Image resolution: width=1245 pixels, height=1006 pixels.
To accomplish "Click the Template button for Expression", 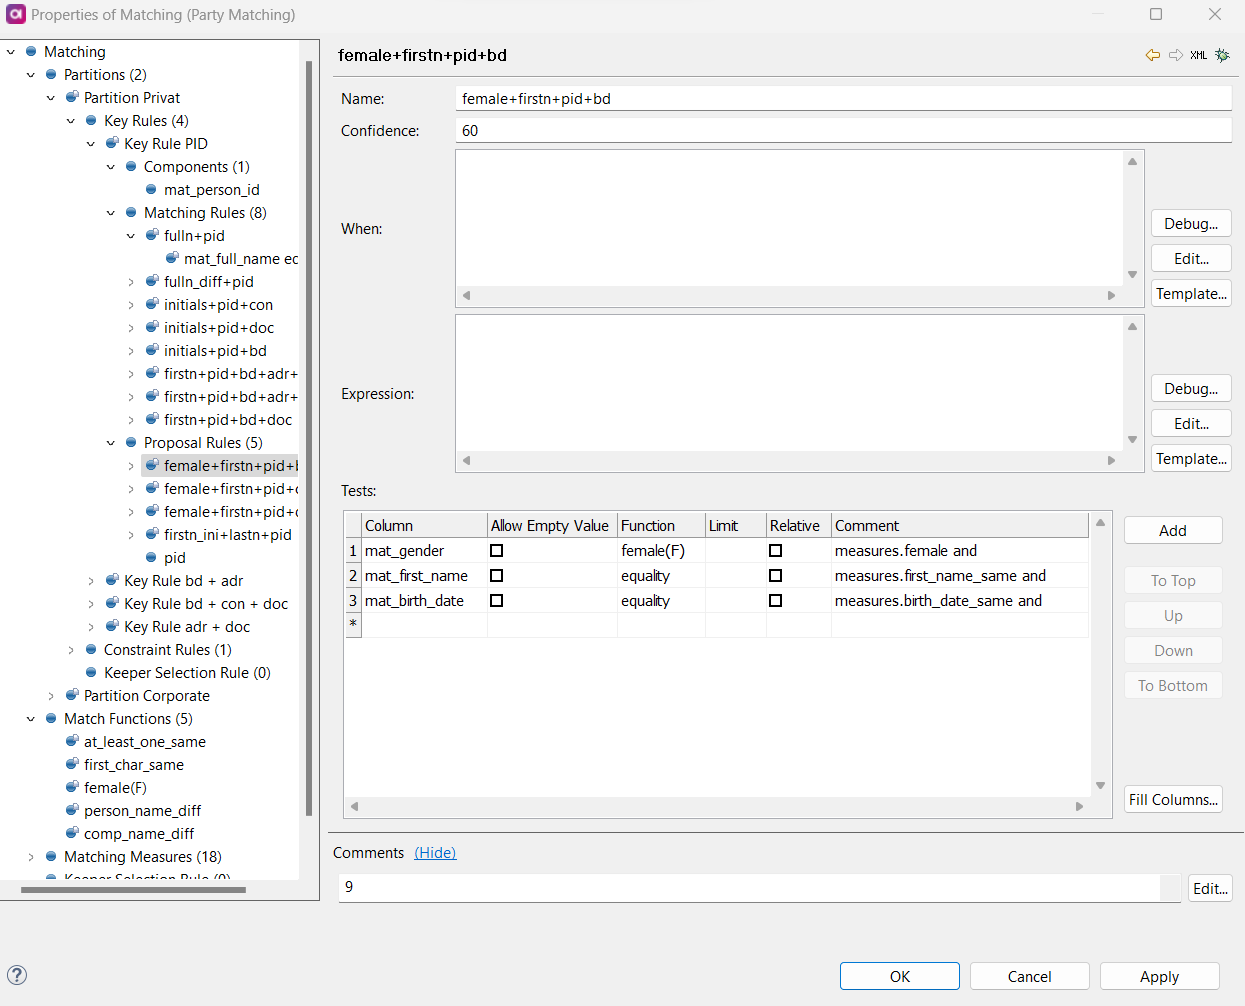I will [x=1191, y=458].
